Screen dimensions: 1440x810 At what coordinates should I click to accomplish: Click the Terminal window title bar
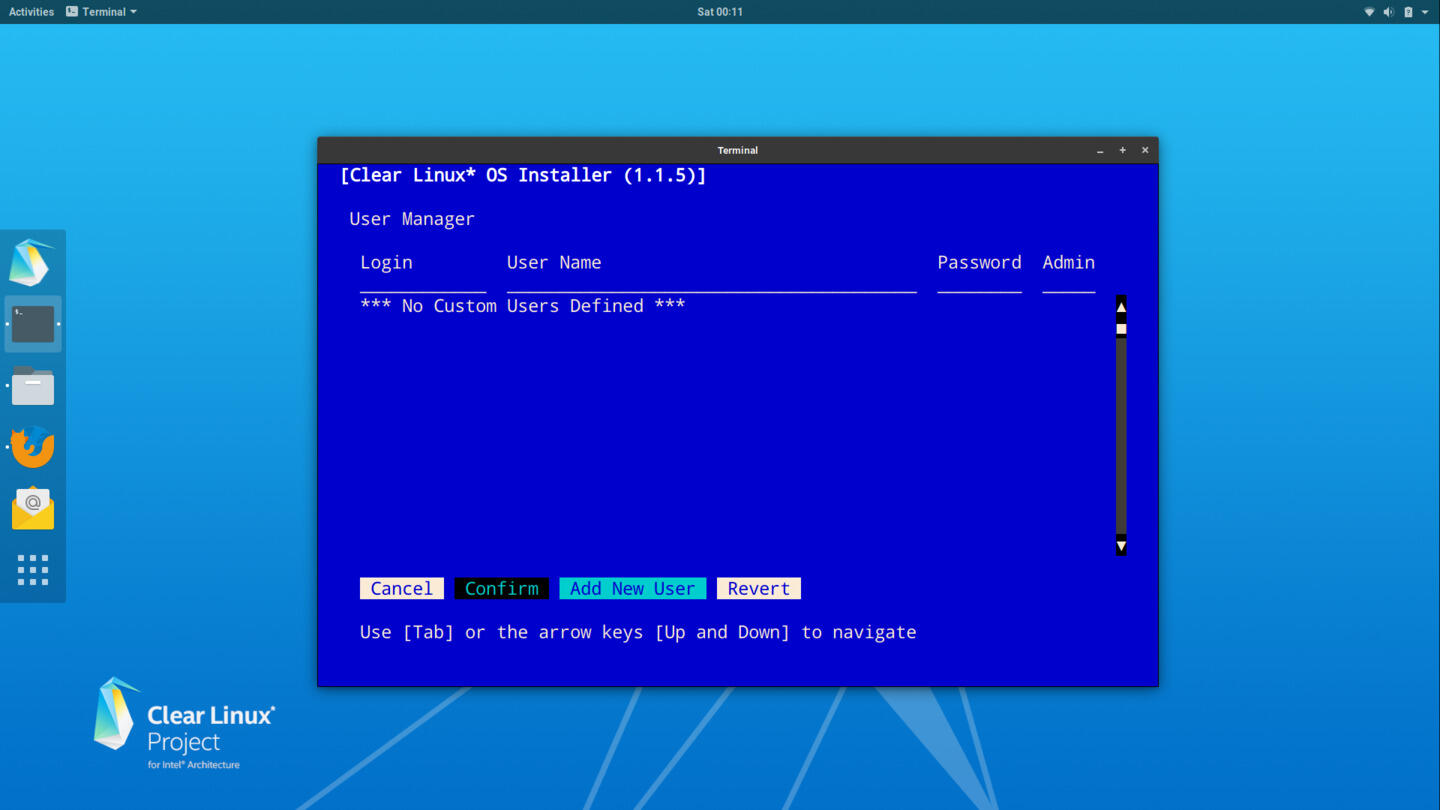coord(737,150)
